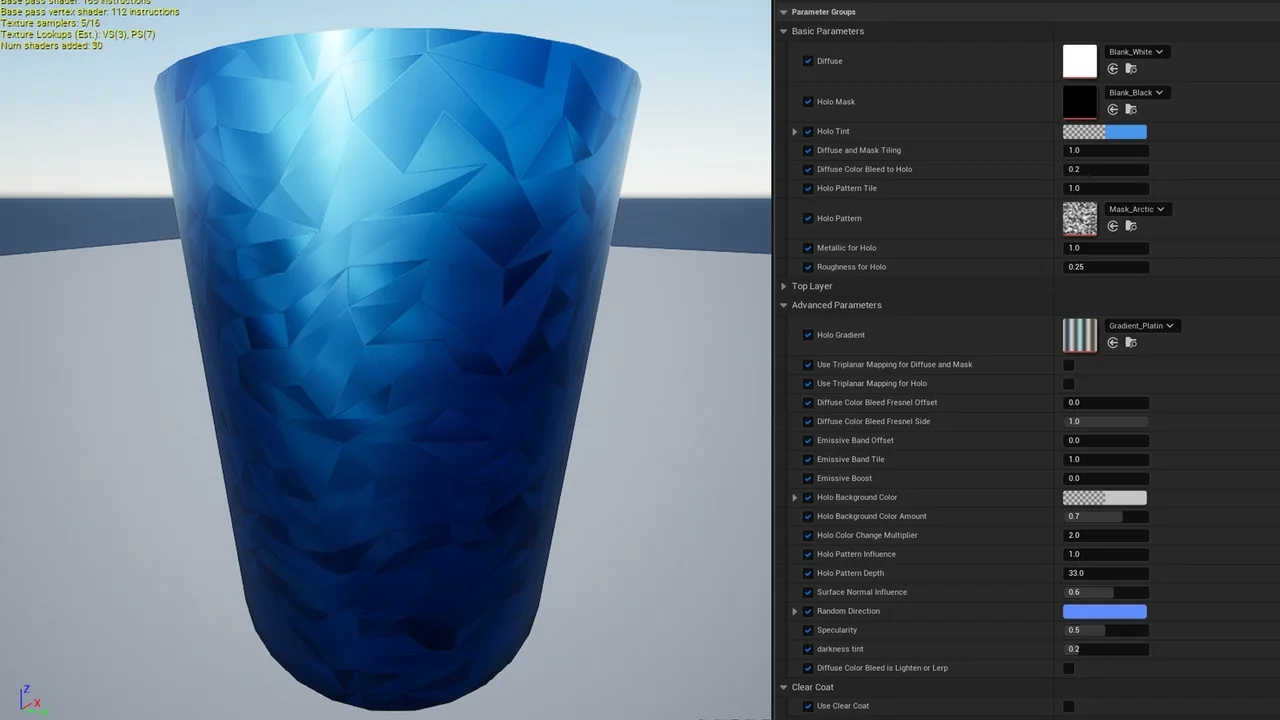Collapse the Advanced Parameters section
The width and height of the screenshot is (1280, 720).
(784, 306)
